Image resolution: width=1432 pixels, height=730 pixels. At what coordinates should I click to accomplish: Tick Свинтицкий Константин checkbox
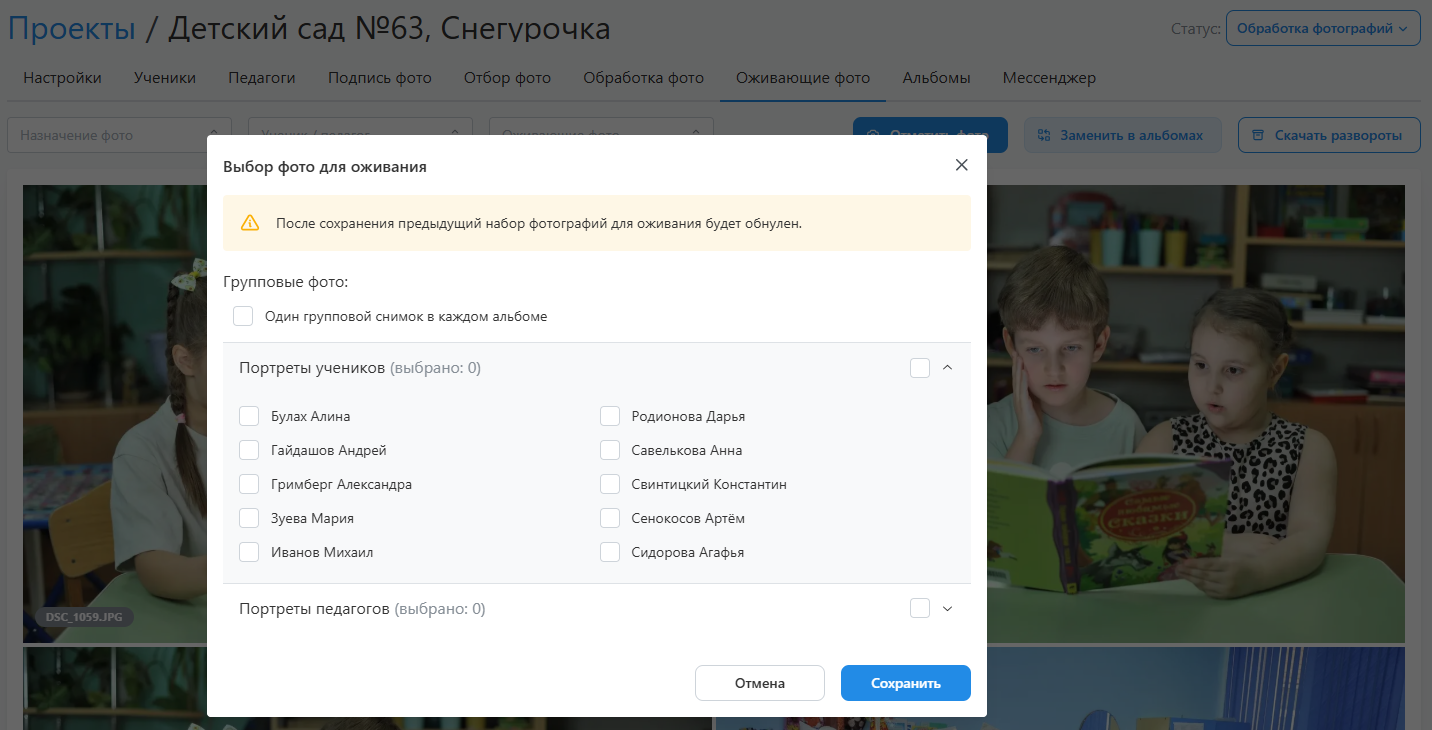pos(610,484)
